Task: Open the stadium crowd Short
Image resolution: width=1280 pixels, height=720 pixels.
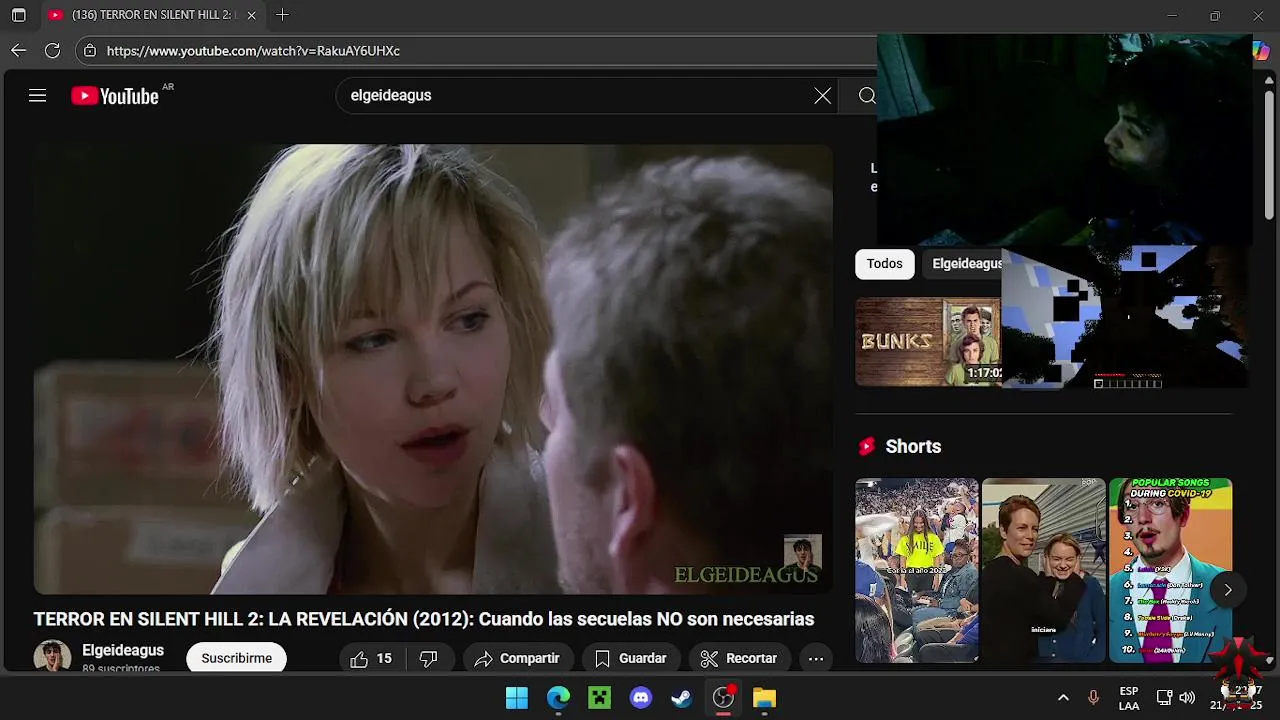Action: (916, 570)
